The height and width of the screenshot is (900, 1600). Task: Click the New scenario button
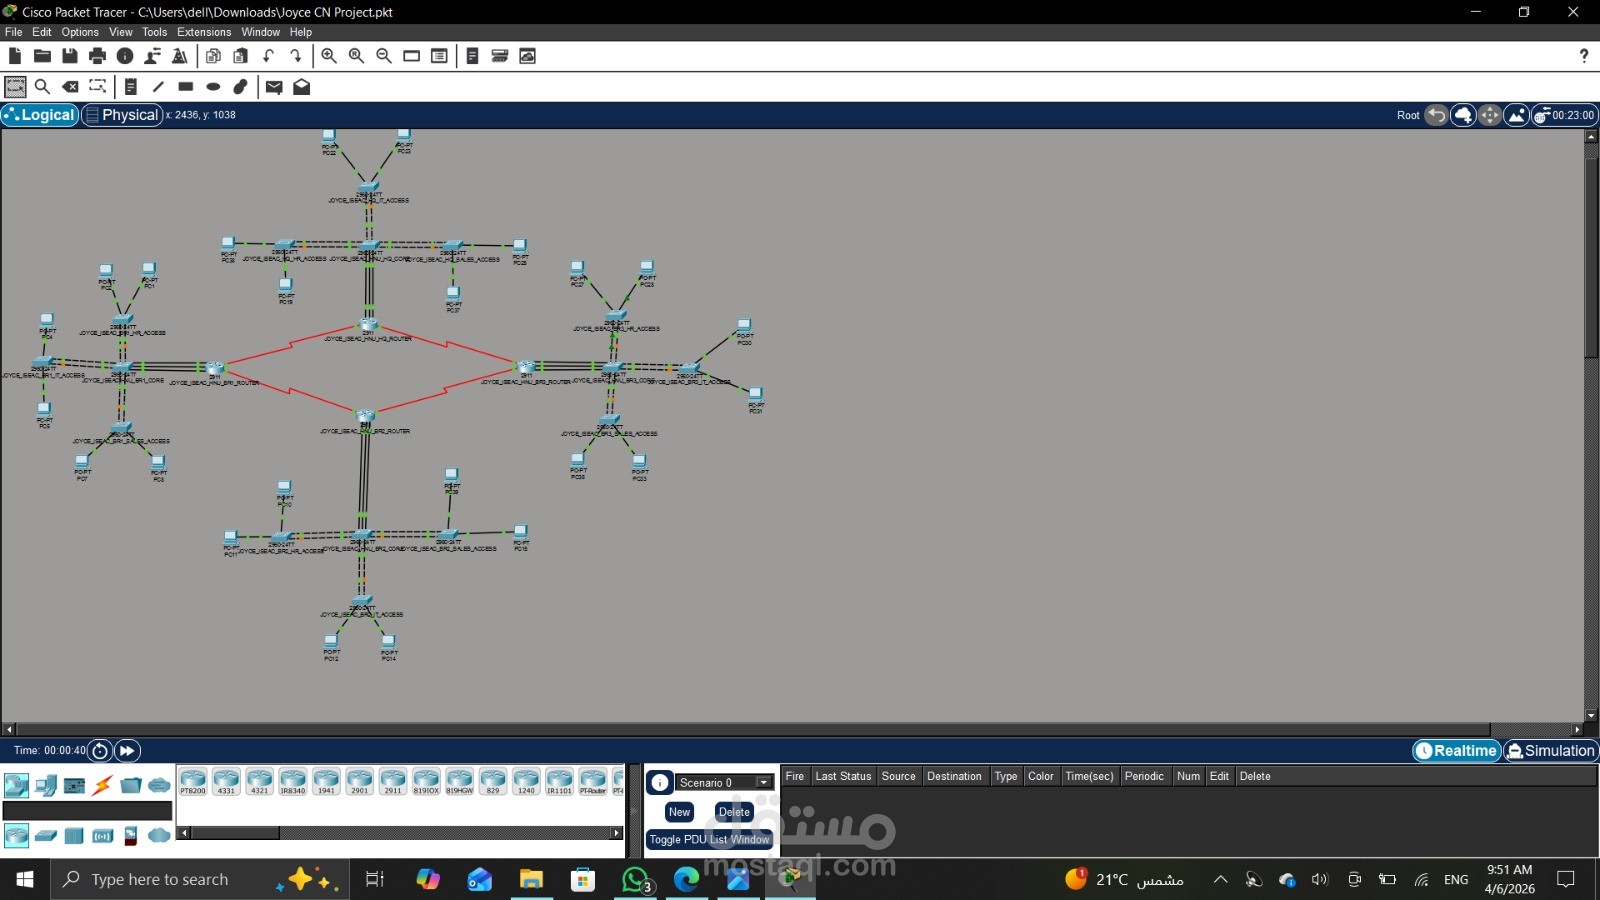680,812
